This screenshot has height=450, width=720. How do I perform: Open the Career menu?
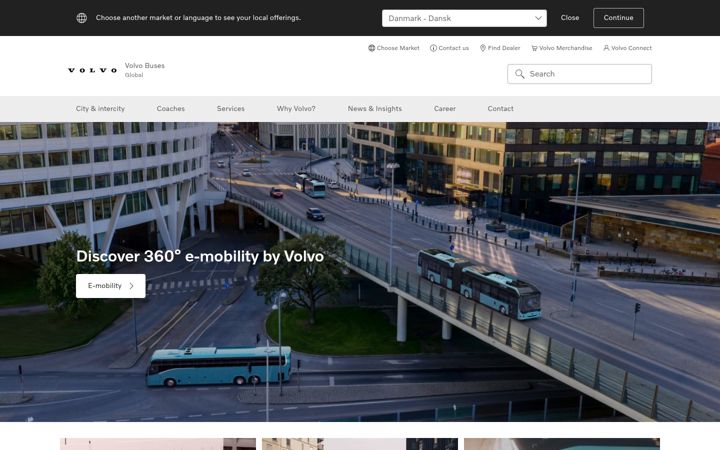coord(444,109)
